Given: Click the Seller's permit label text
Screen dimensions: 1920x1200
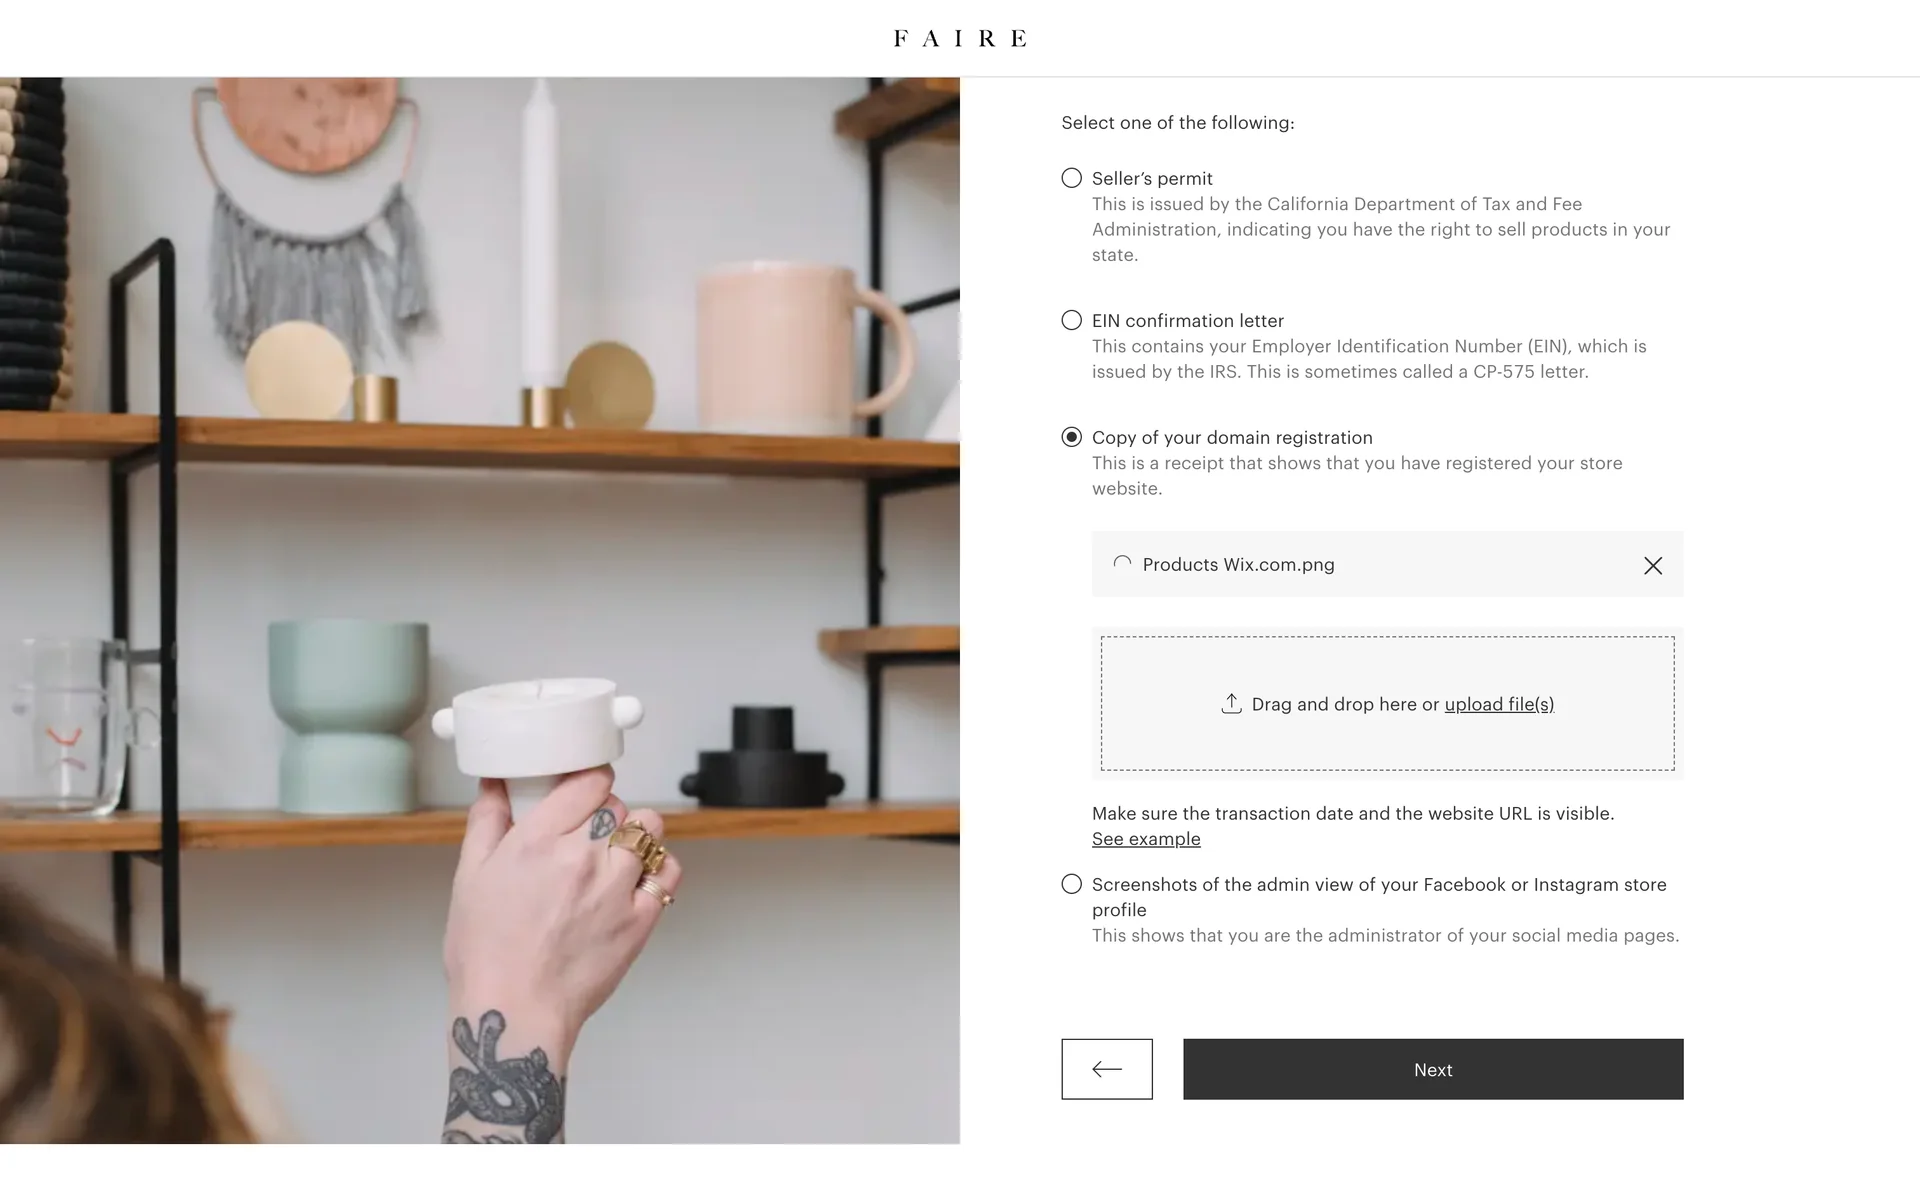Looking at the screenshot, I should click(x=1152, y=178).
